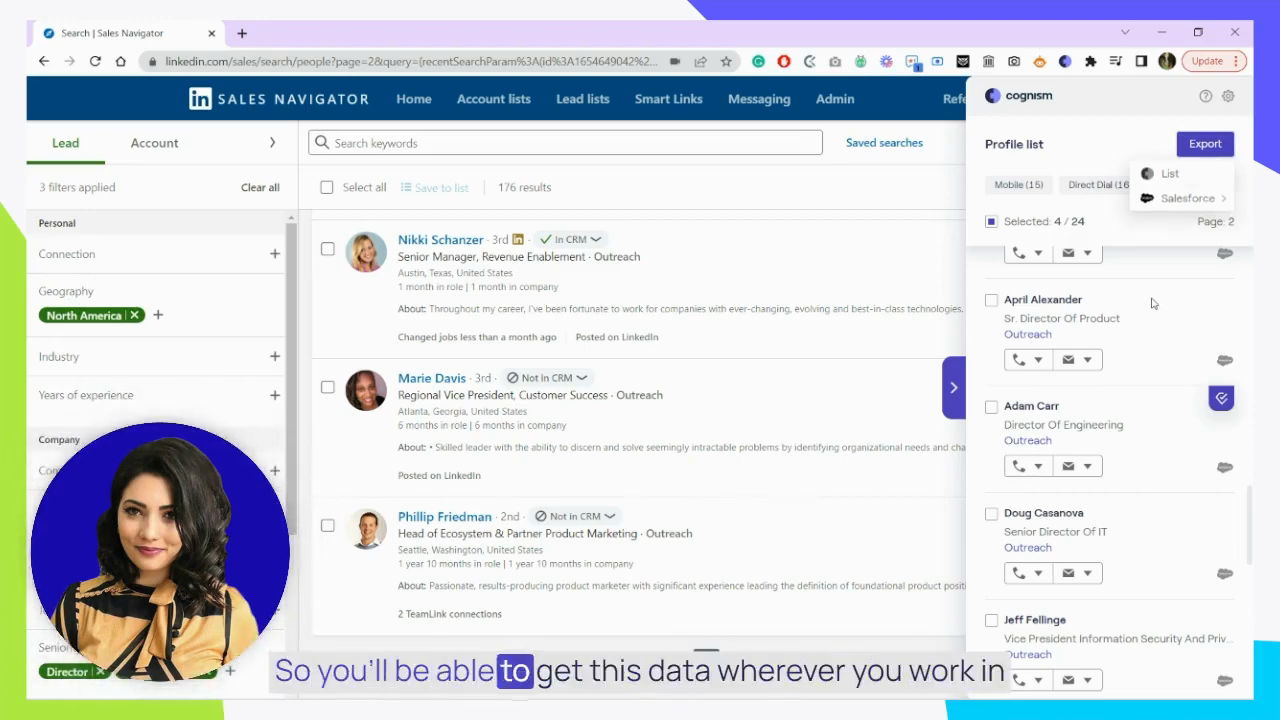Image resolution: width=1280 pixels, height=720 pixels.
Task: Switch to the Lead tab
Action: [65, 143]
